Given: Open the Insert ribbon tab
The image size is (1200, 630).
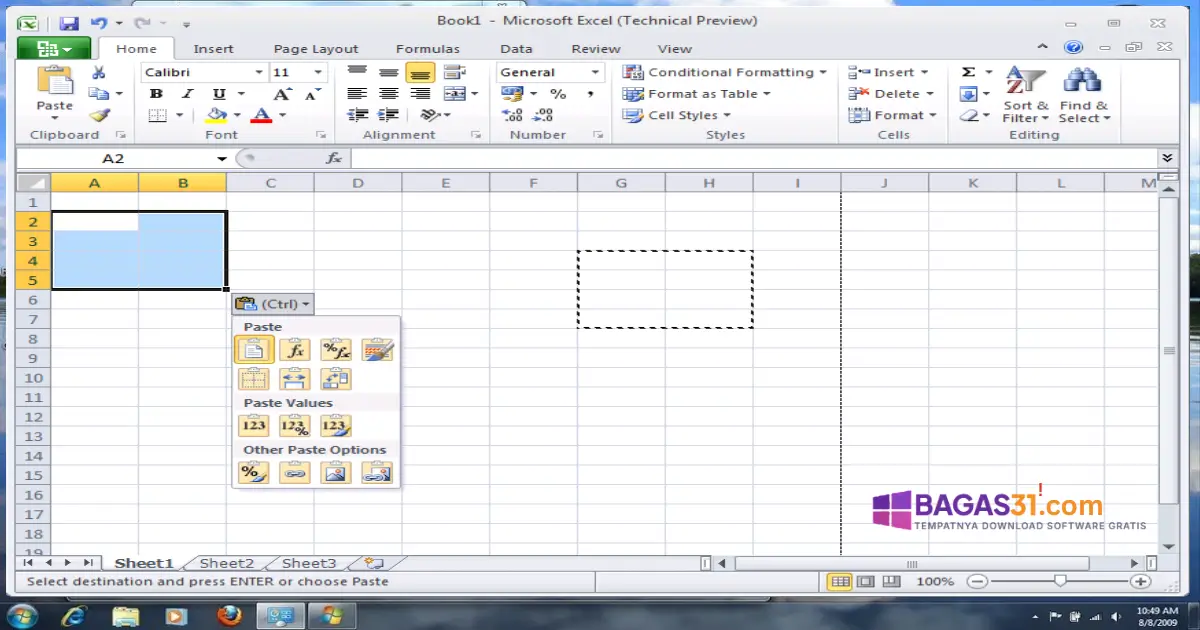Looking at the screenshot, I should [x=213, y=48].
